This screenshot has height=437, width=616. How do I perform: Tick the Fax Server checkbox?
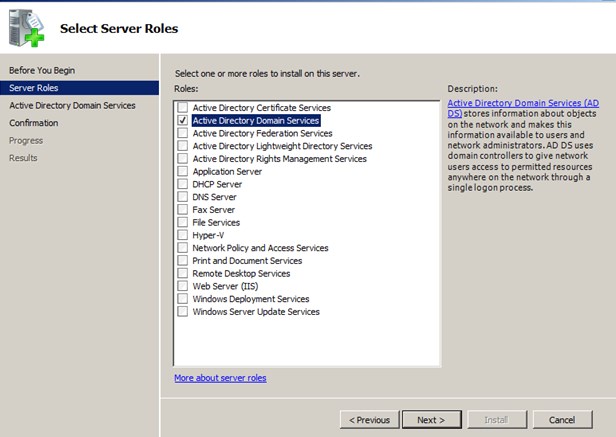click(182, 209)
